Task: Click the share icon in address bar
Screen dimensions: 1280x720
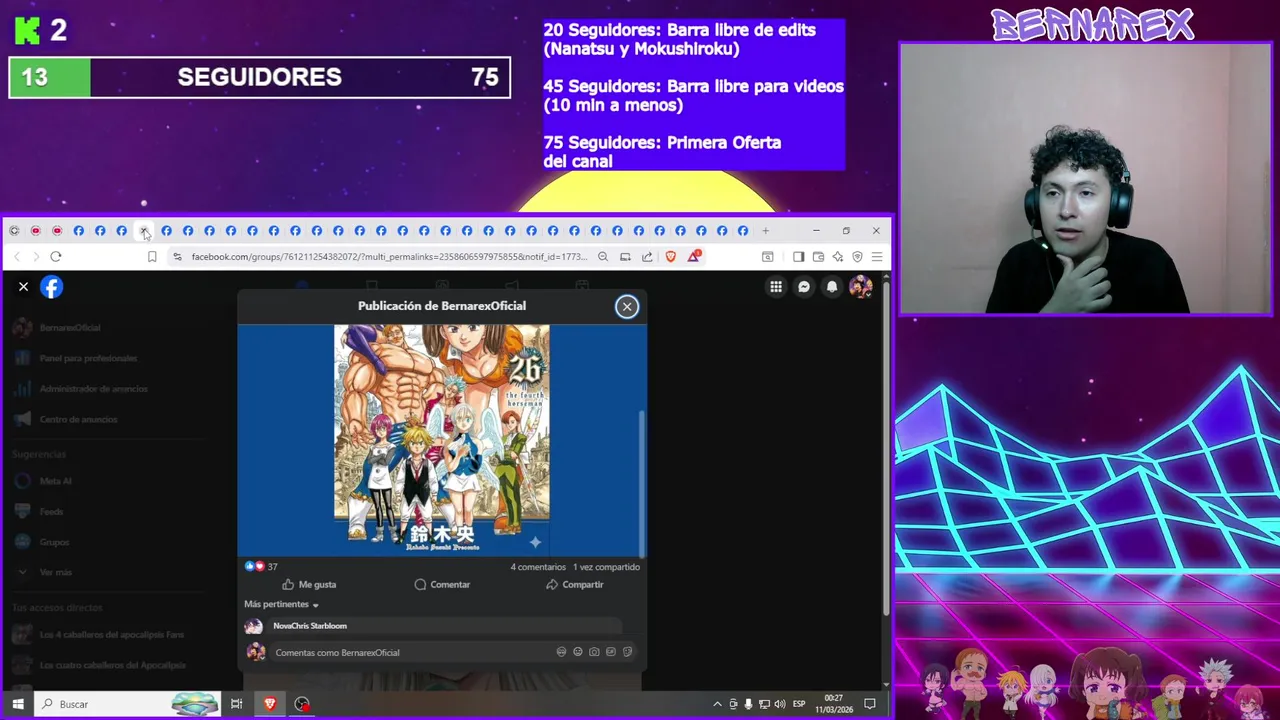Action: coord(647,257)
